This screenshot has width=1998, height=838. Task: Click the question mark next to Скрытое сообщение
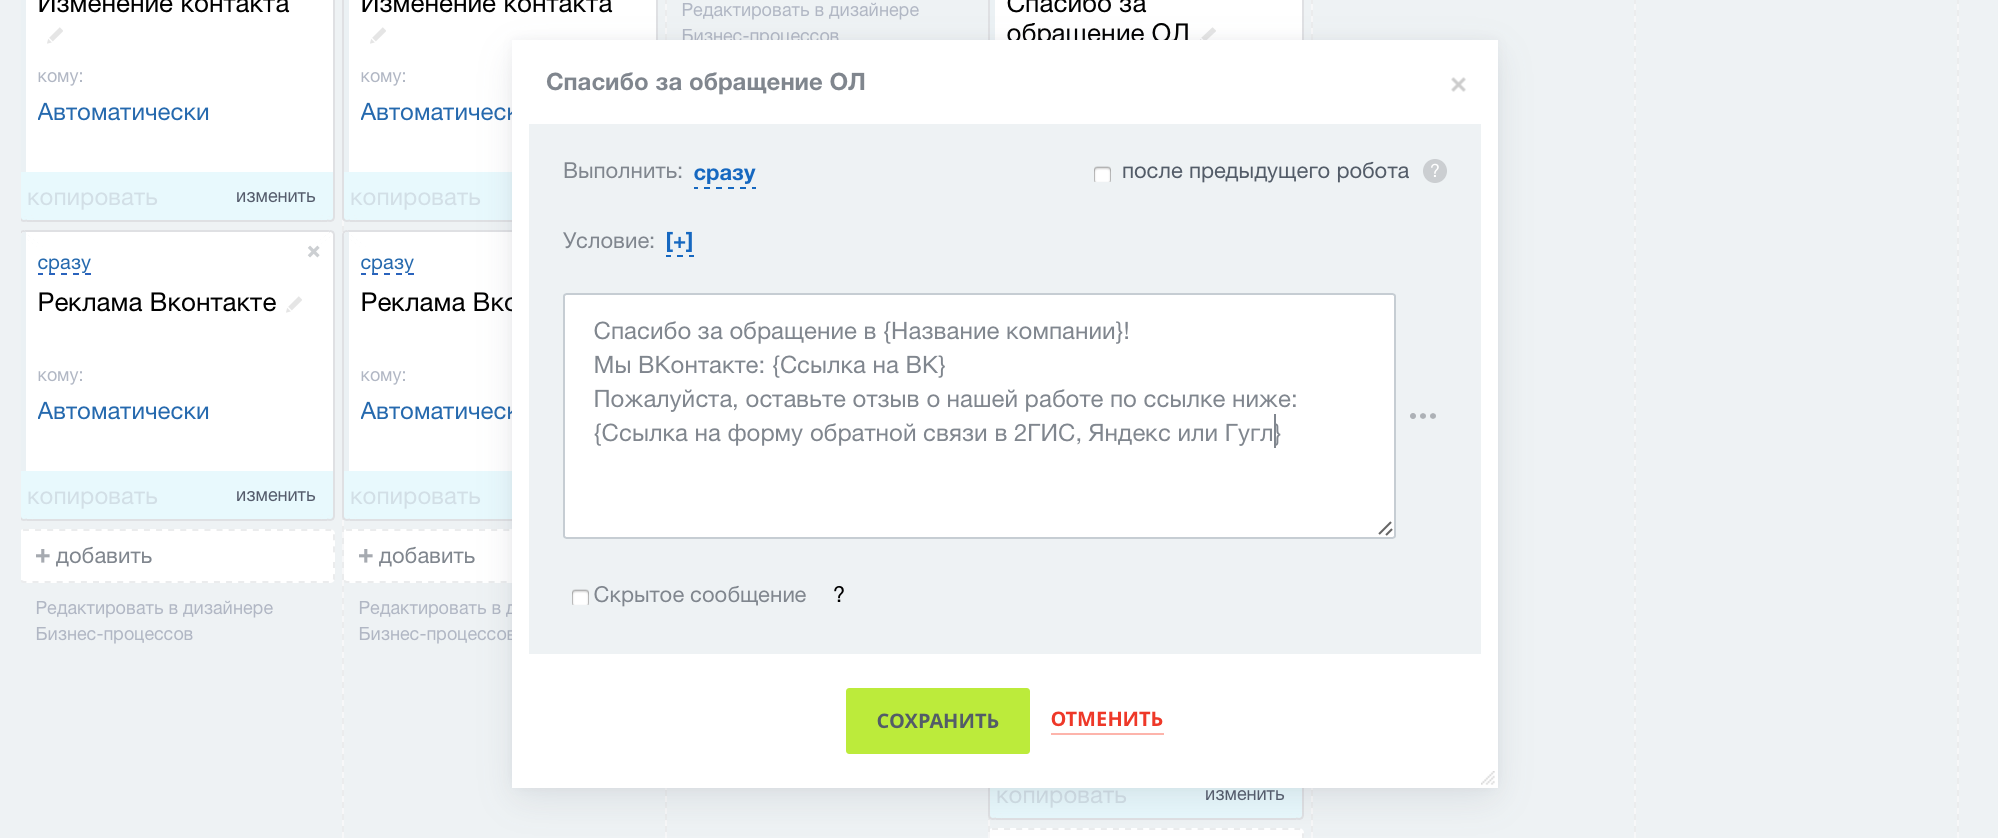839,595
